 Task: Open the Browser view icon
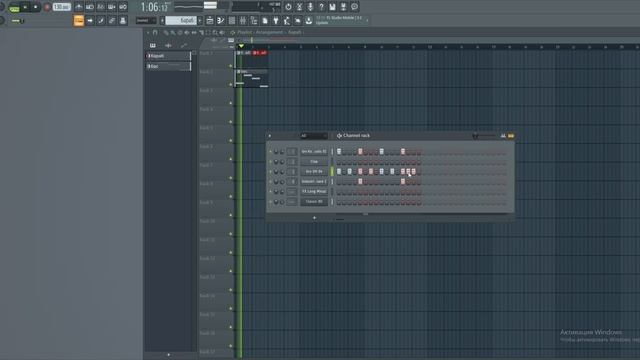(254, 20)
